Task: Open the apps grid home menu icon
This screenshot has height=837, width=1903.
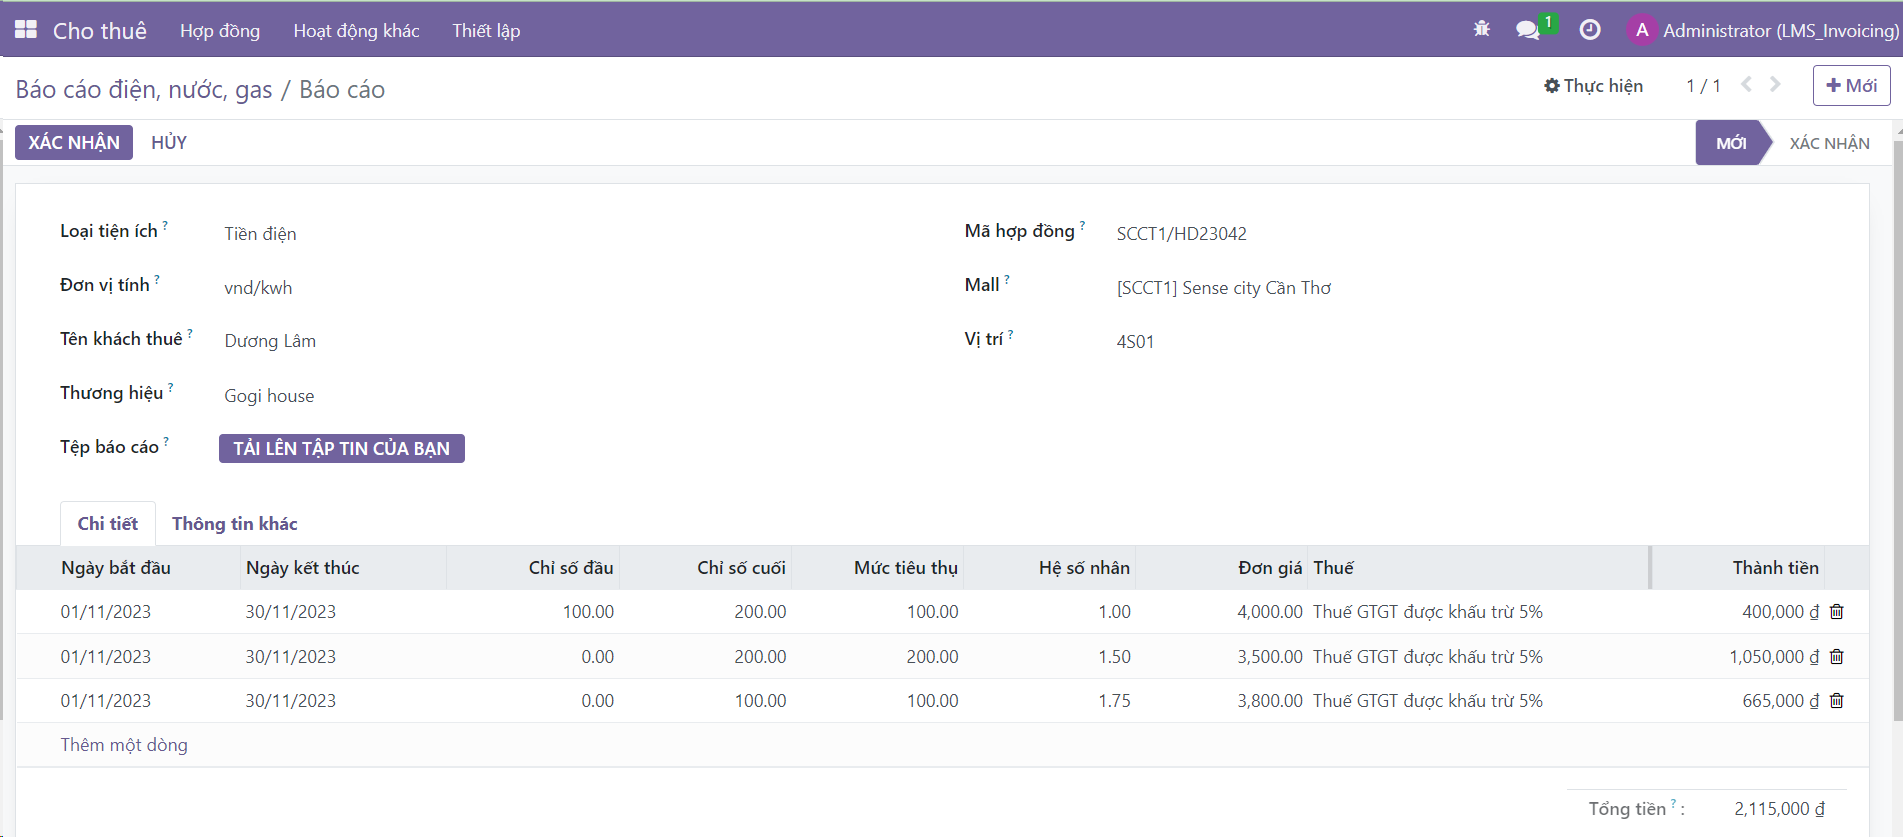Action: [x=26, y=30]
